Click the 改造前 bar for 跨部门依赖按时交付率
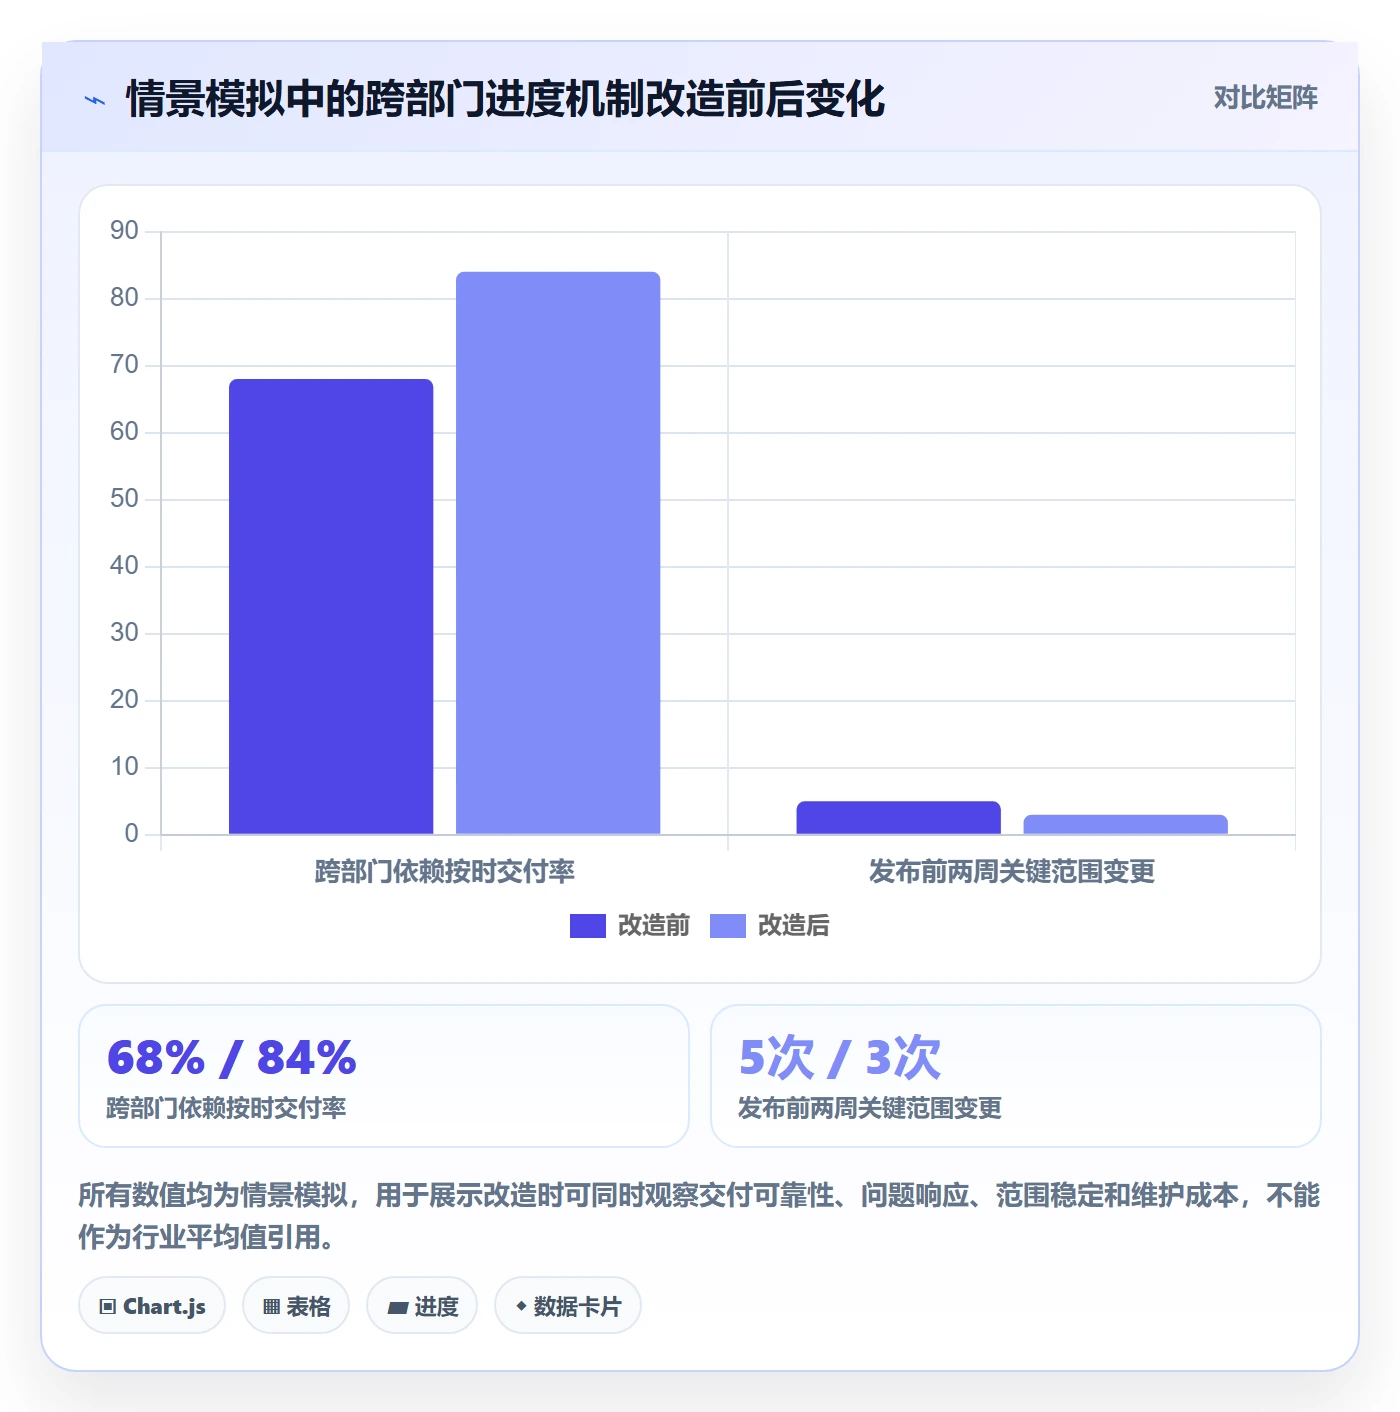This screenshot has height=1412, width=1400. click(x=331, y=606)
